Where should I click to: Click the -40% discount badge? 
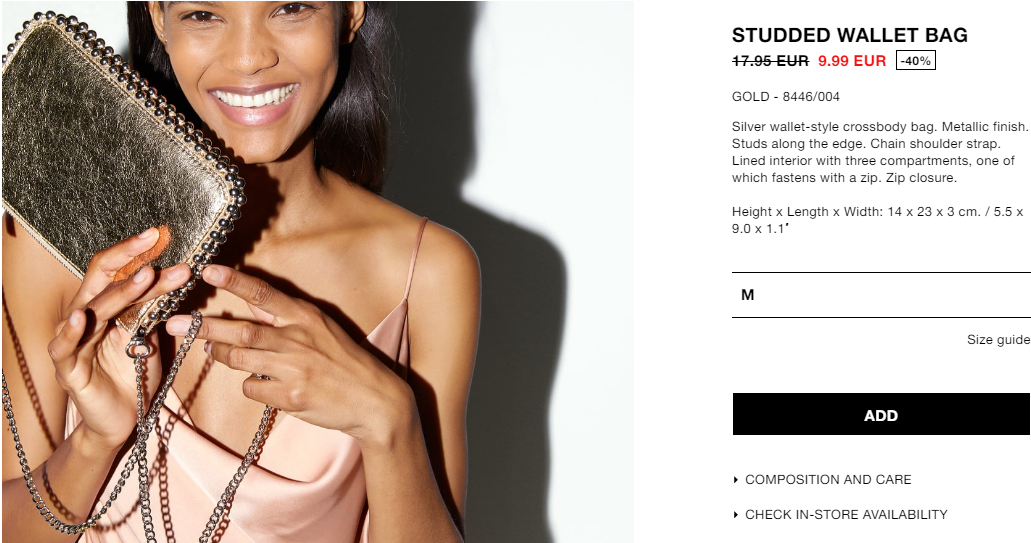[x=915, y=61]
